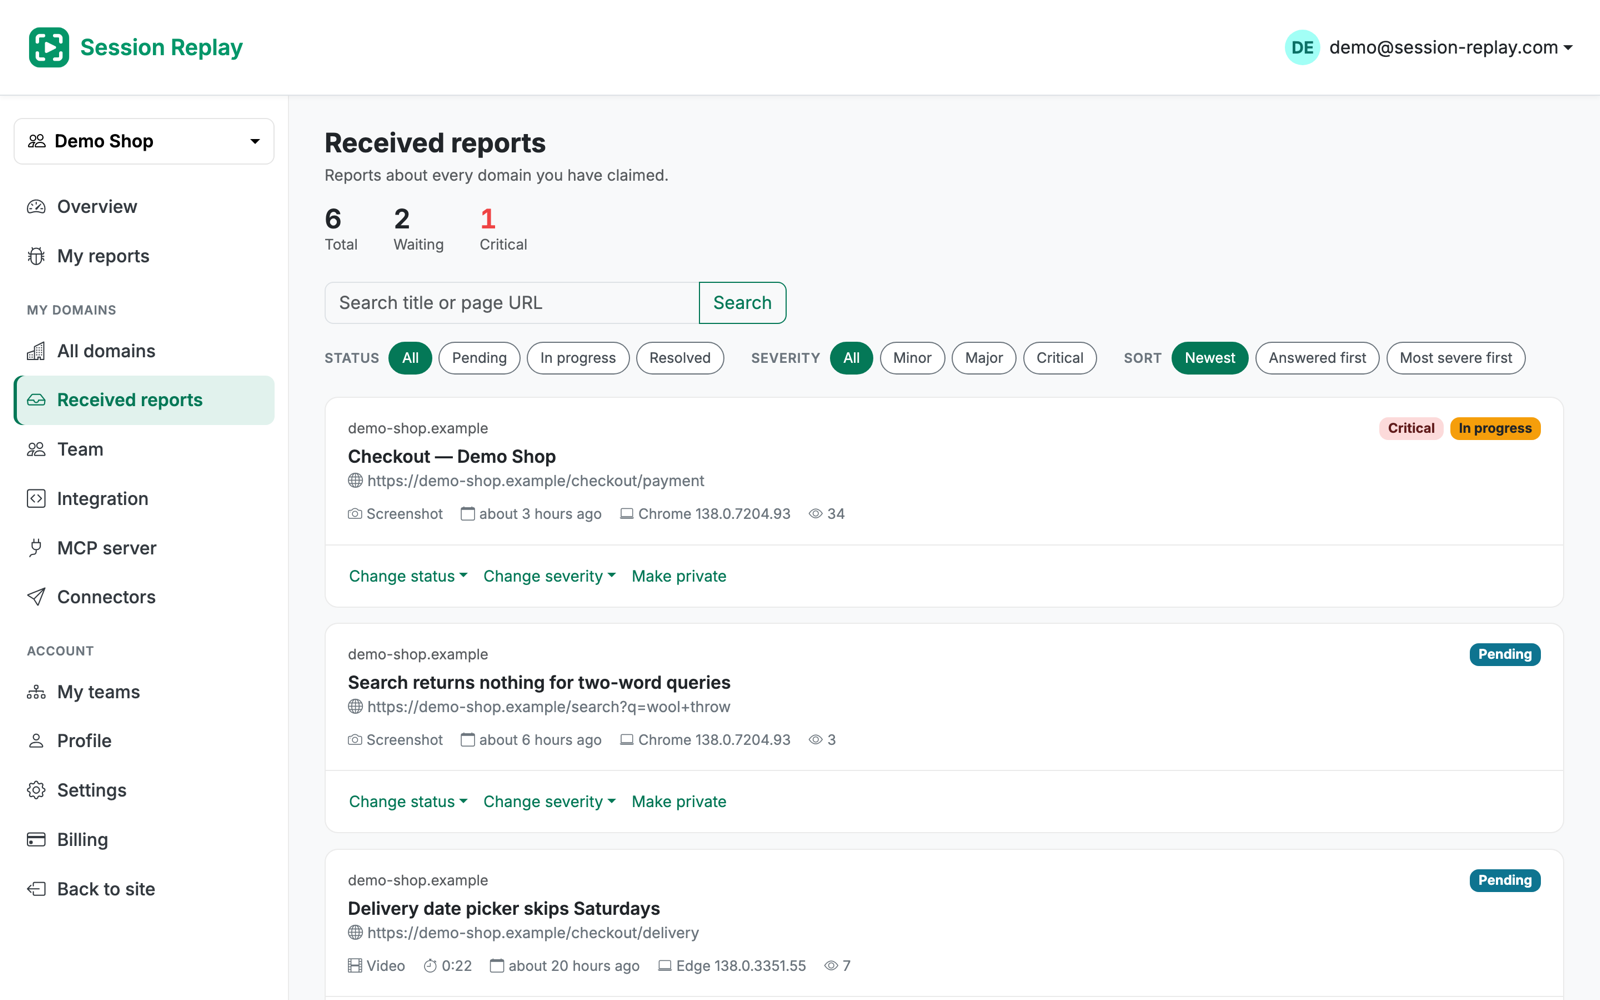The width and height of the screenshot is (1600, 1000).
Task: Click the 0:22 duration clock icon
Action: (430, 966)
